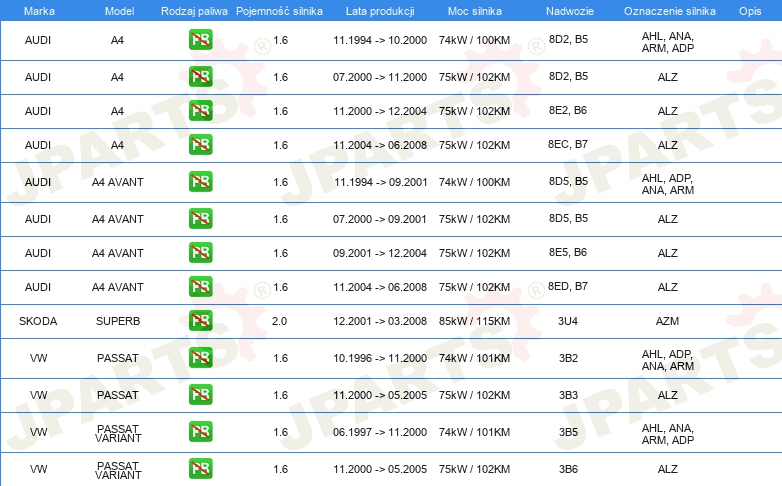Click the Opis column header
Viewport: 782px width, 486px height.
[750, 11]
